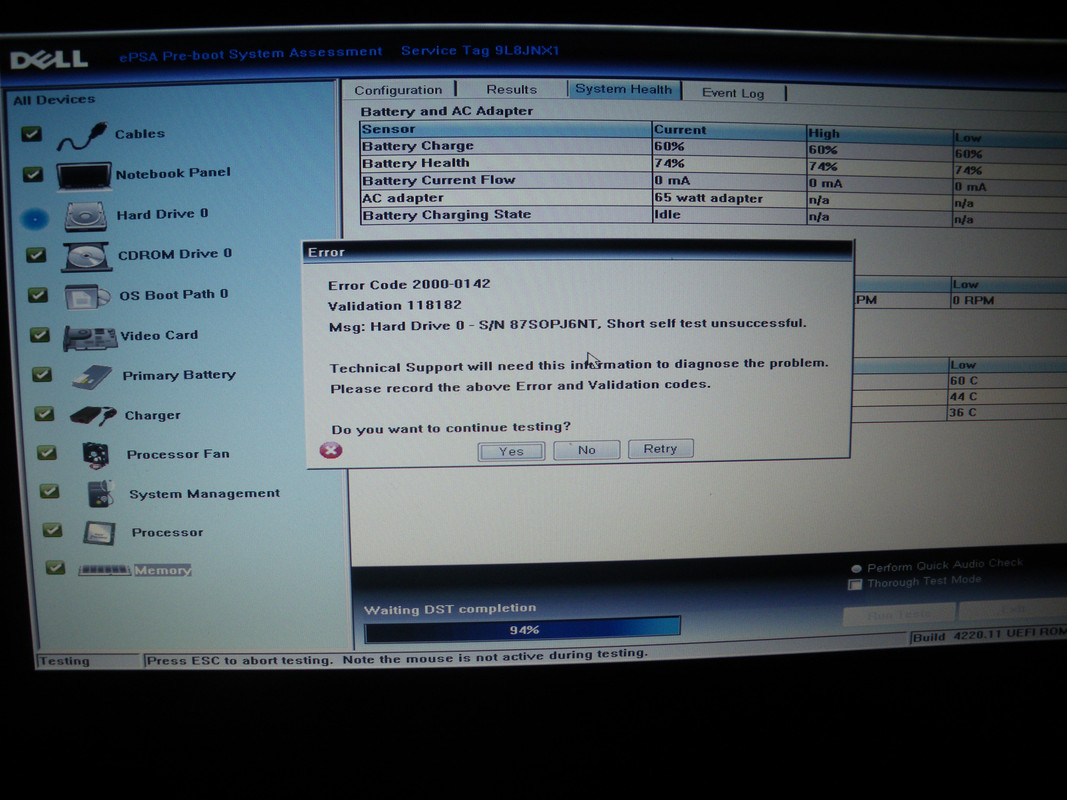1067x800 pixels.
Task: Click the 'All Devices' heading
Action: pyautogui.click(x=54, y=100)
